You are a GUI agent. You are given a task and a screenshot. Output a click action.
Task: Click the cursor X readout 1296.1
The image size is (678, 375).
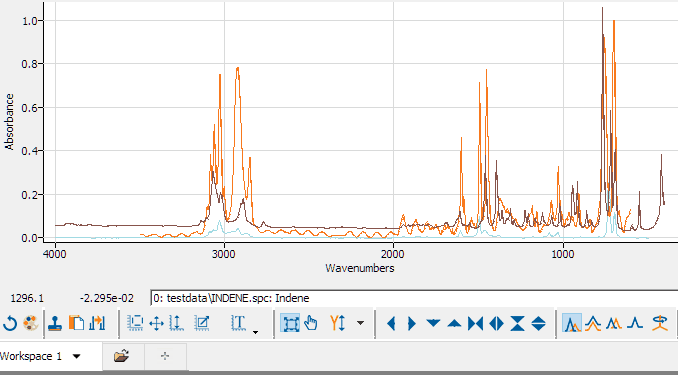click(27, 298)
